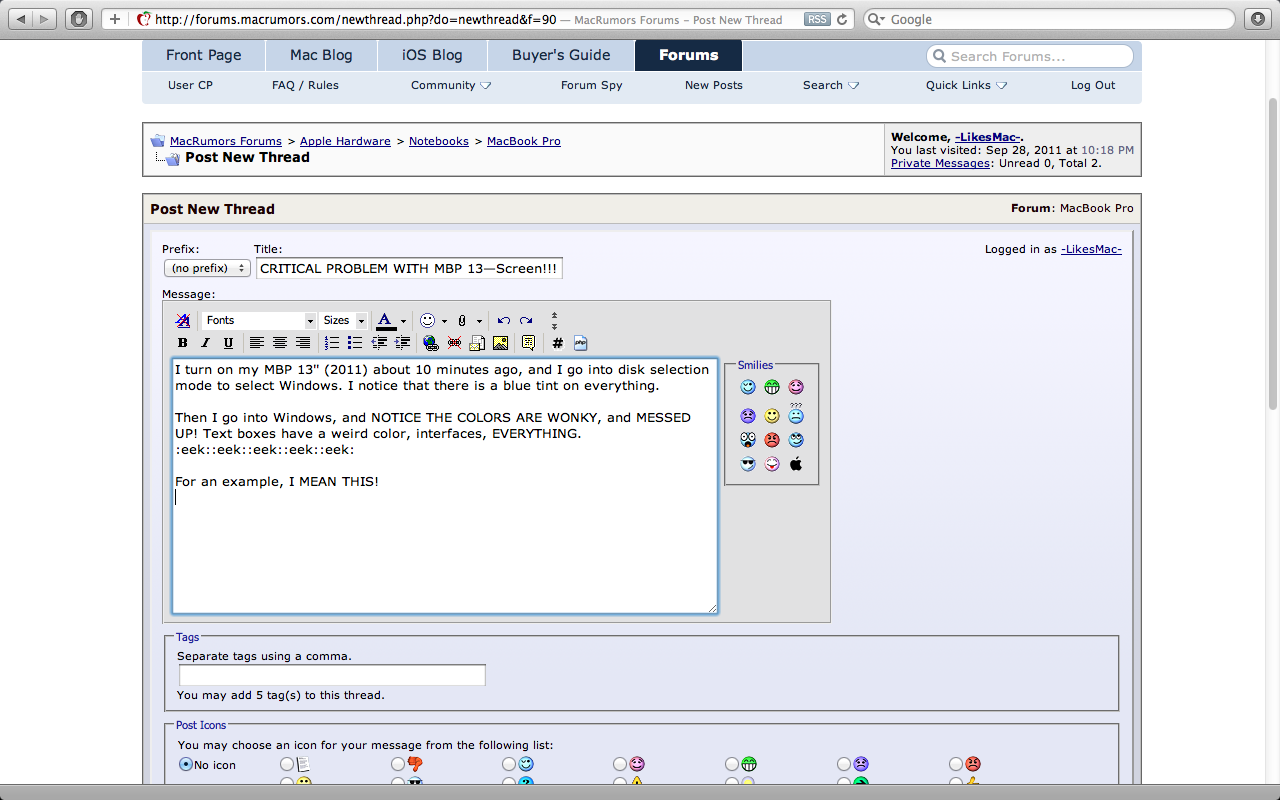
Task: Open the smilies dropdown arrow in toolbar
Action: [x=444, y=321]
